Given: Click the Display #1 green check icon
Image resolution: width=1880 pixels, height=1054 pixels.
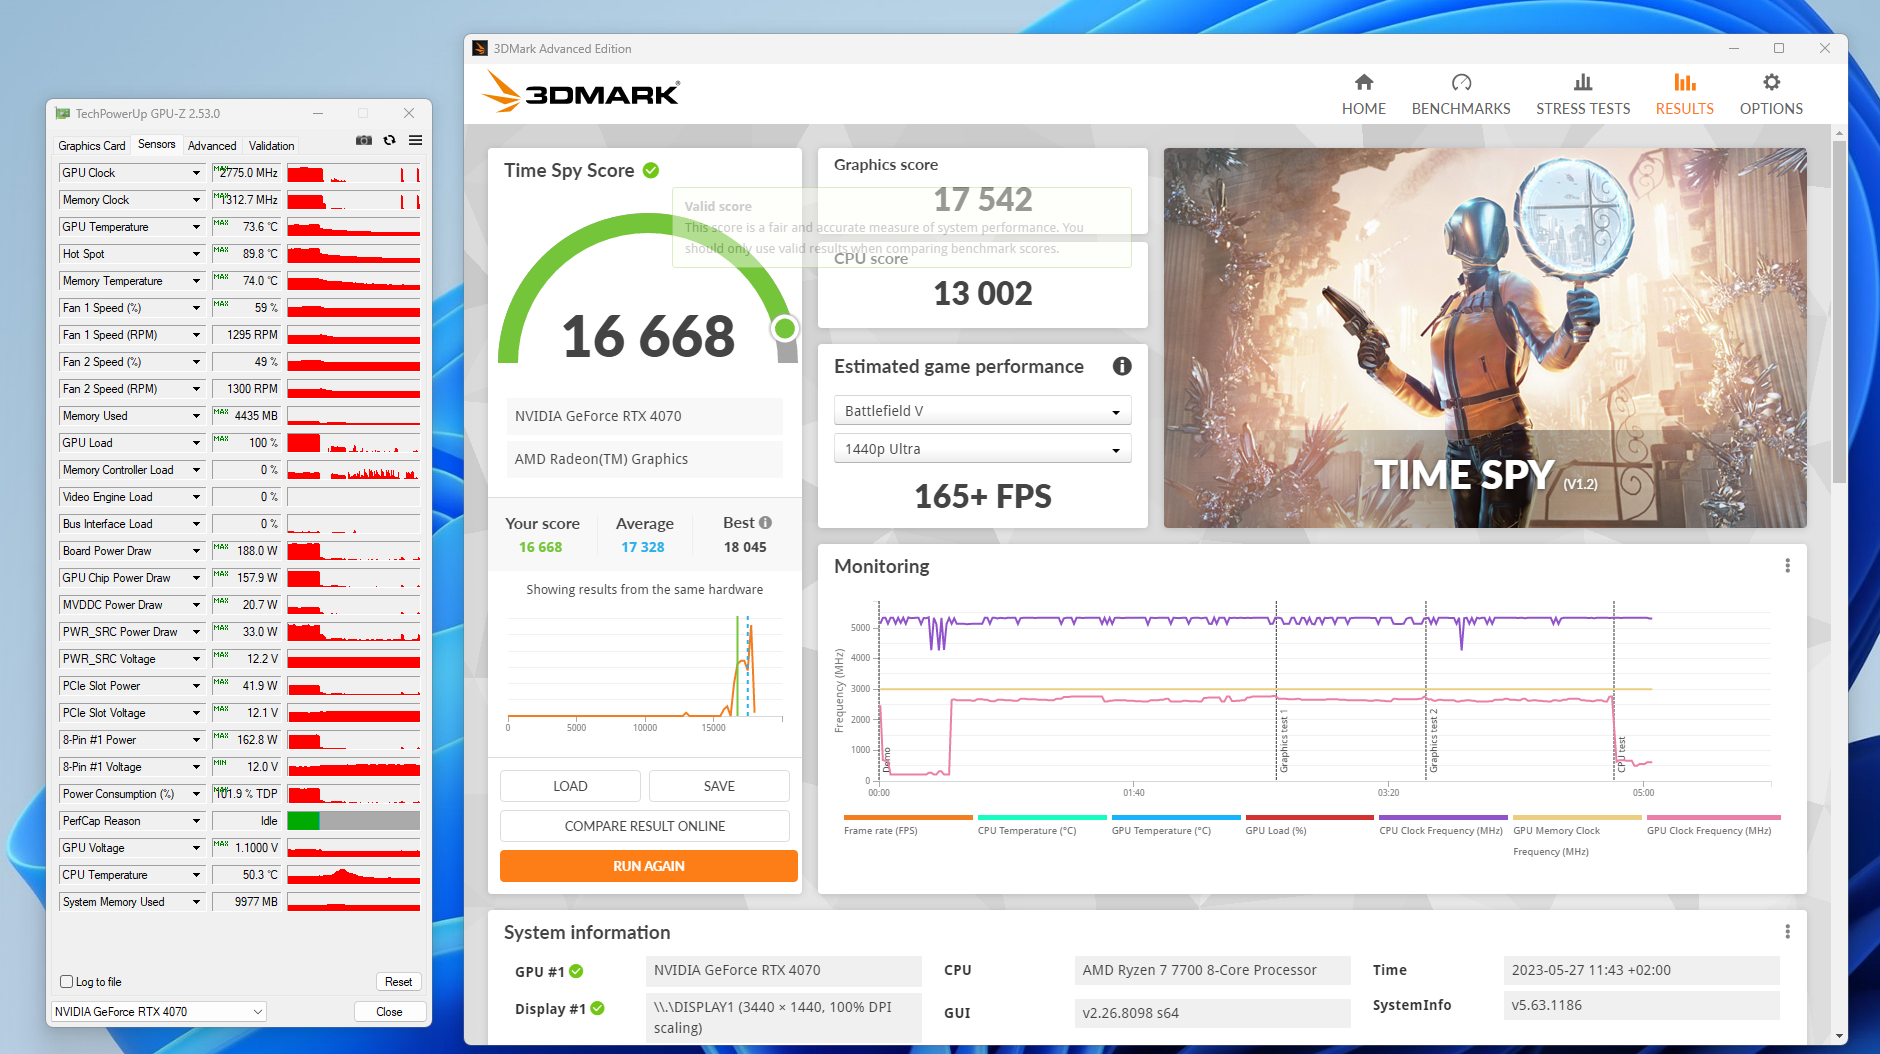Looking at the screenshot, I should pyautogui.click(x=597, y=1008).
